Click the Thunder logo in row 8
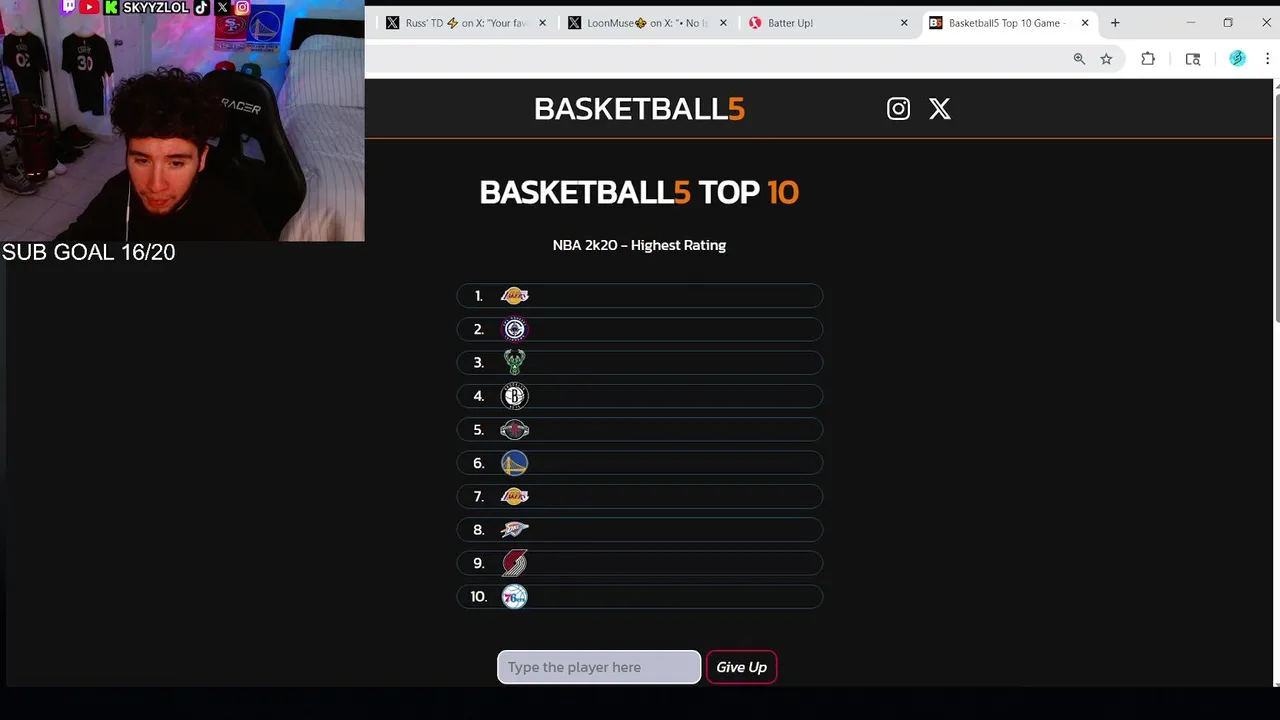1280x720 pixels. 514,530
